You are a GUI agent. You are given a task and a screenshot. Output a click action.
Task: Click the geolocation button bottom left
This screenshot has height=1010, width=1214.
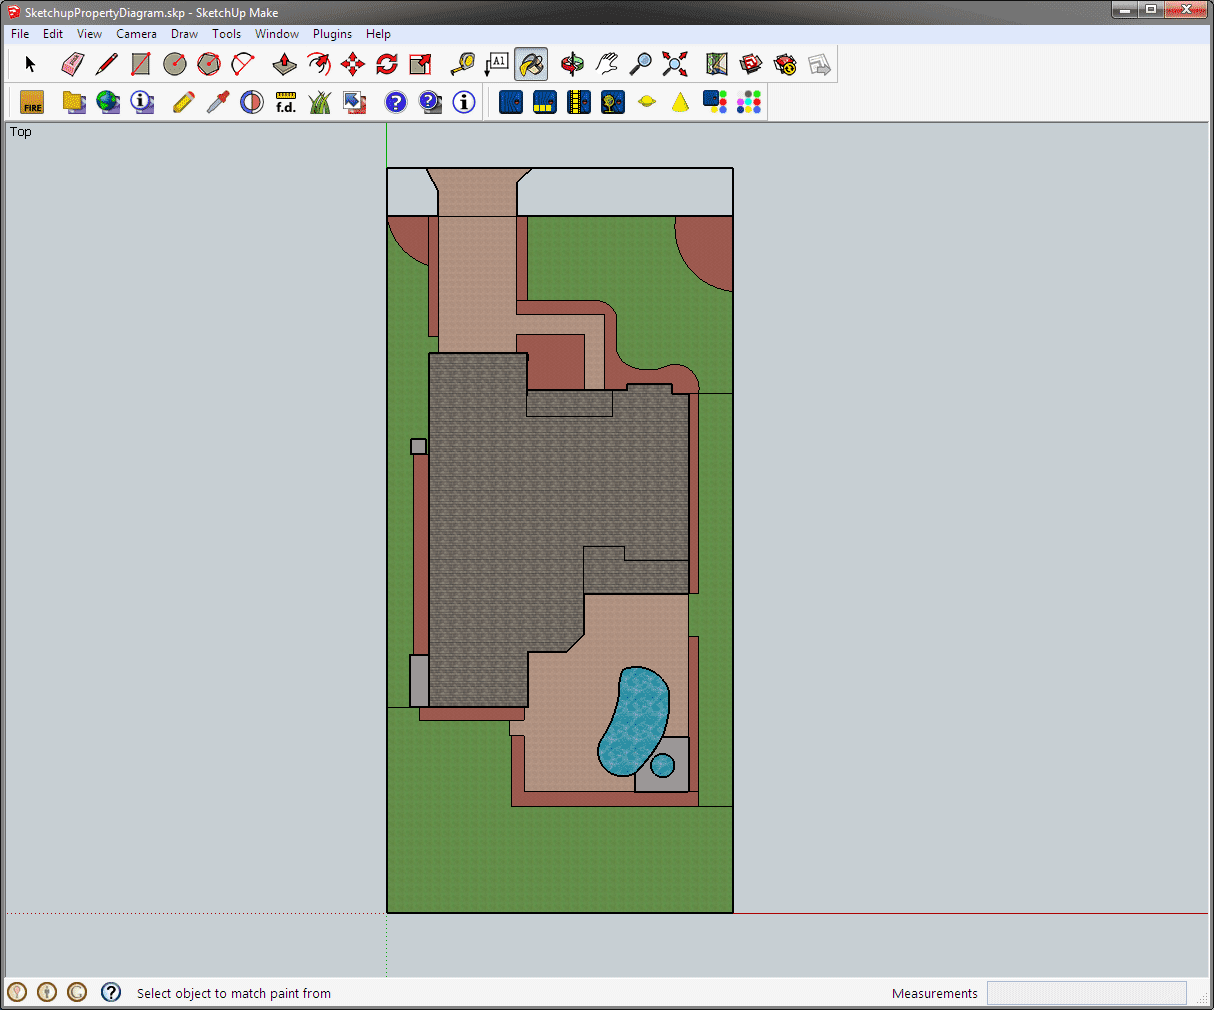click(x=17, y=992)
